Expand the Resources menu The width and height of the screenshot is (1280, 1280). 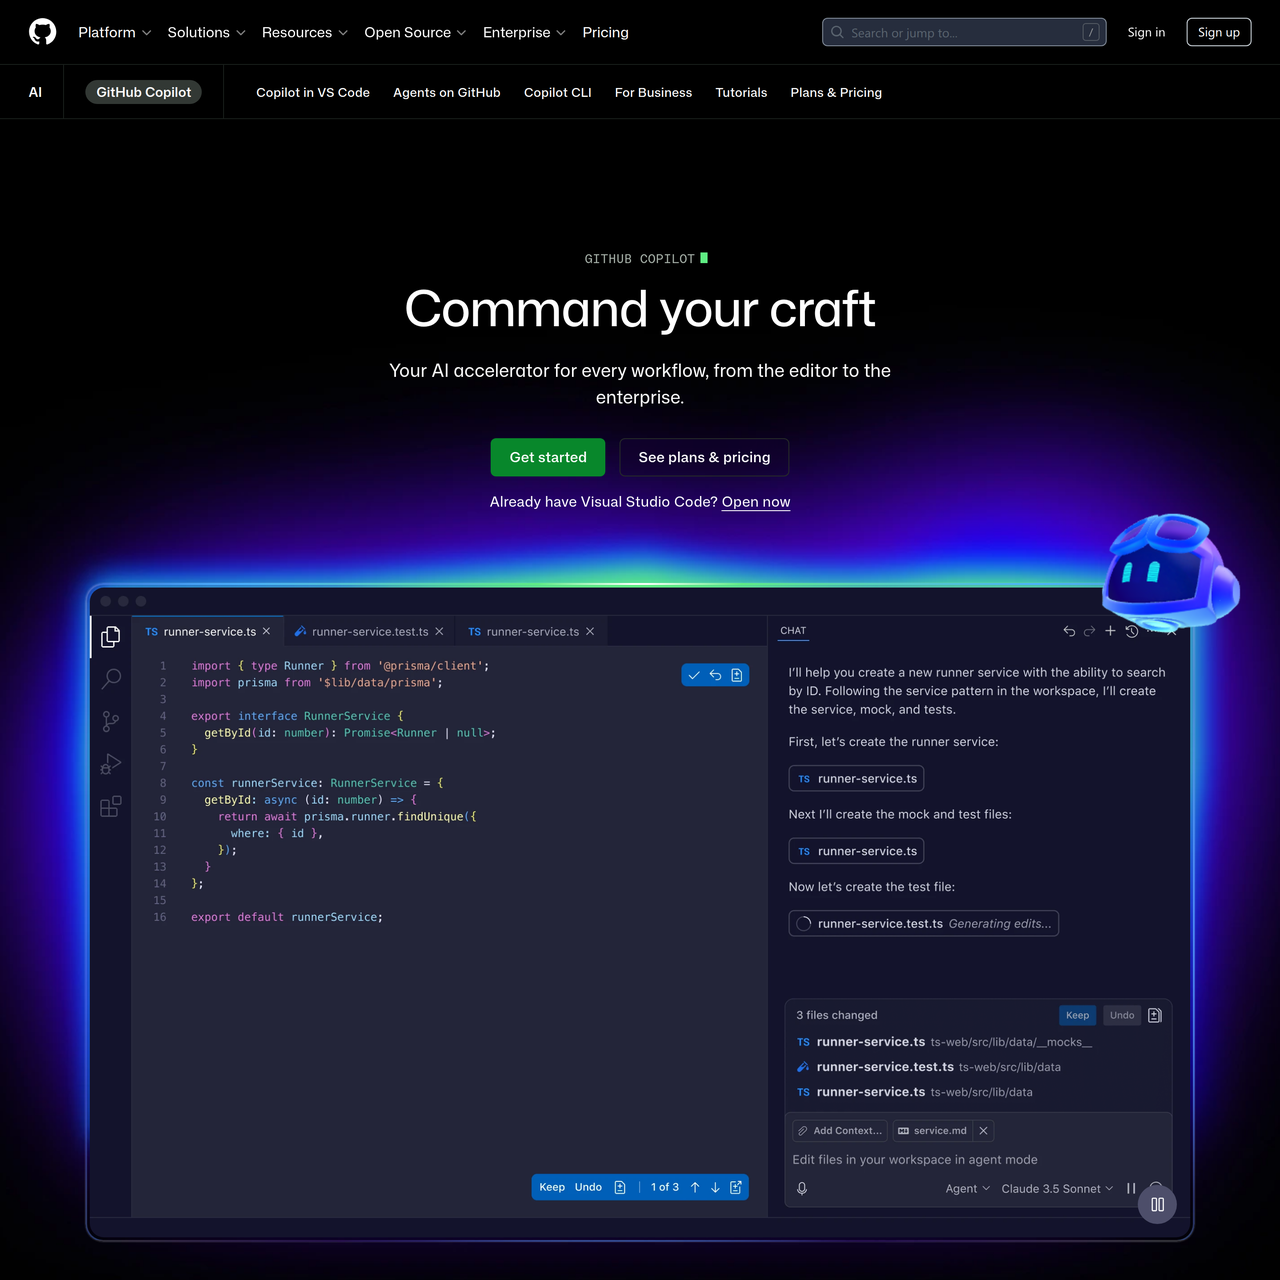[x=305, y=32]
